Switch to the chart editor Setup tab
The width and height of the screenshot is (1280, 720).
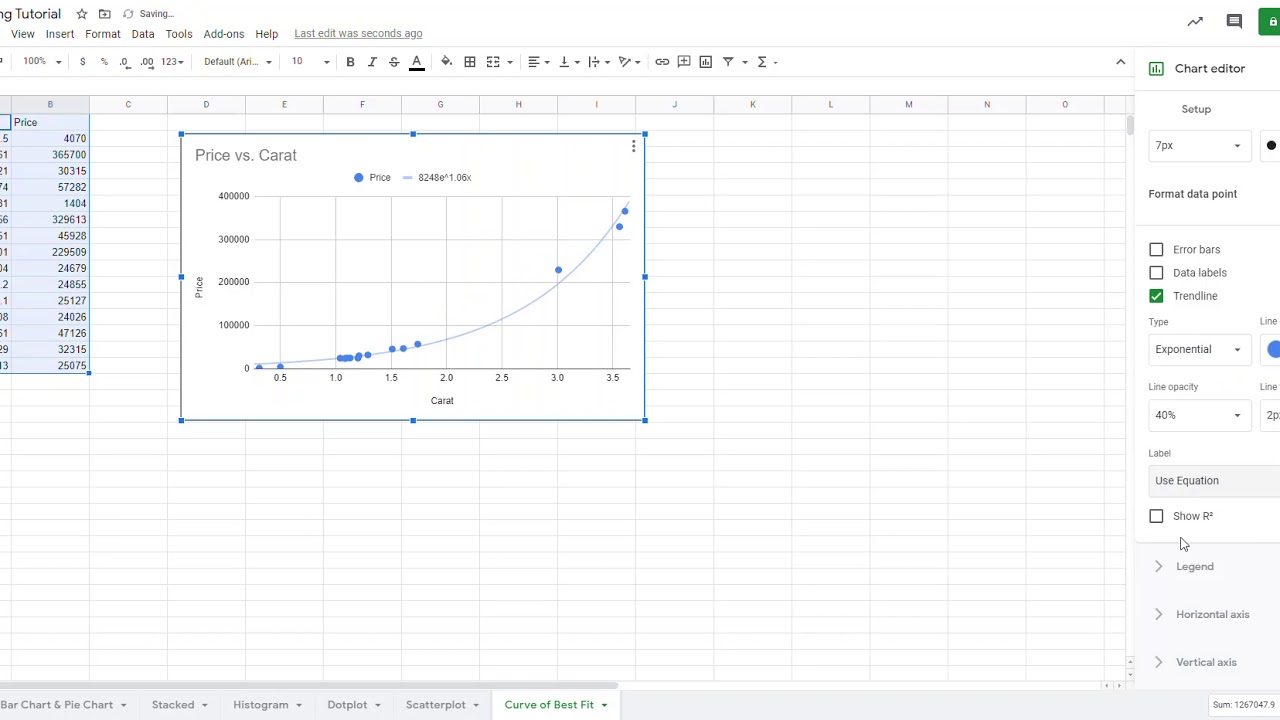[x=1196, y=109]
